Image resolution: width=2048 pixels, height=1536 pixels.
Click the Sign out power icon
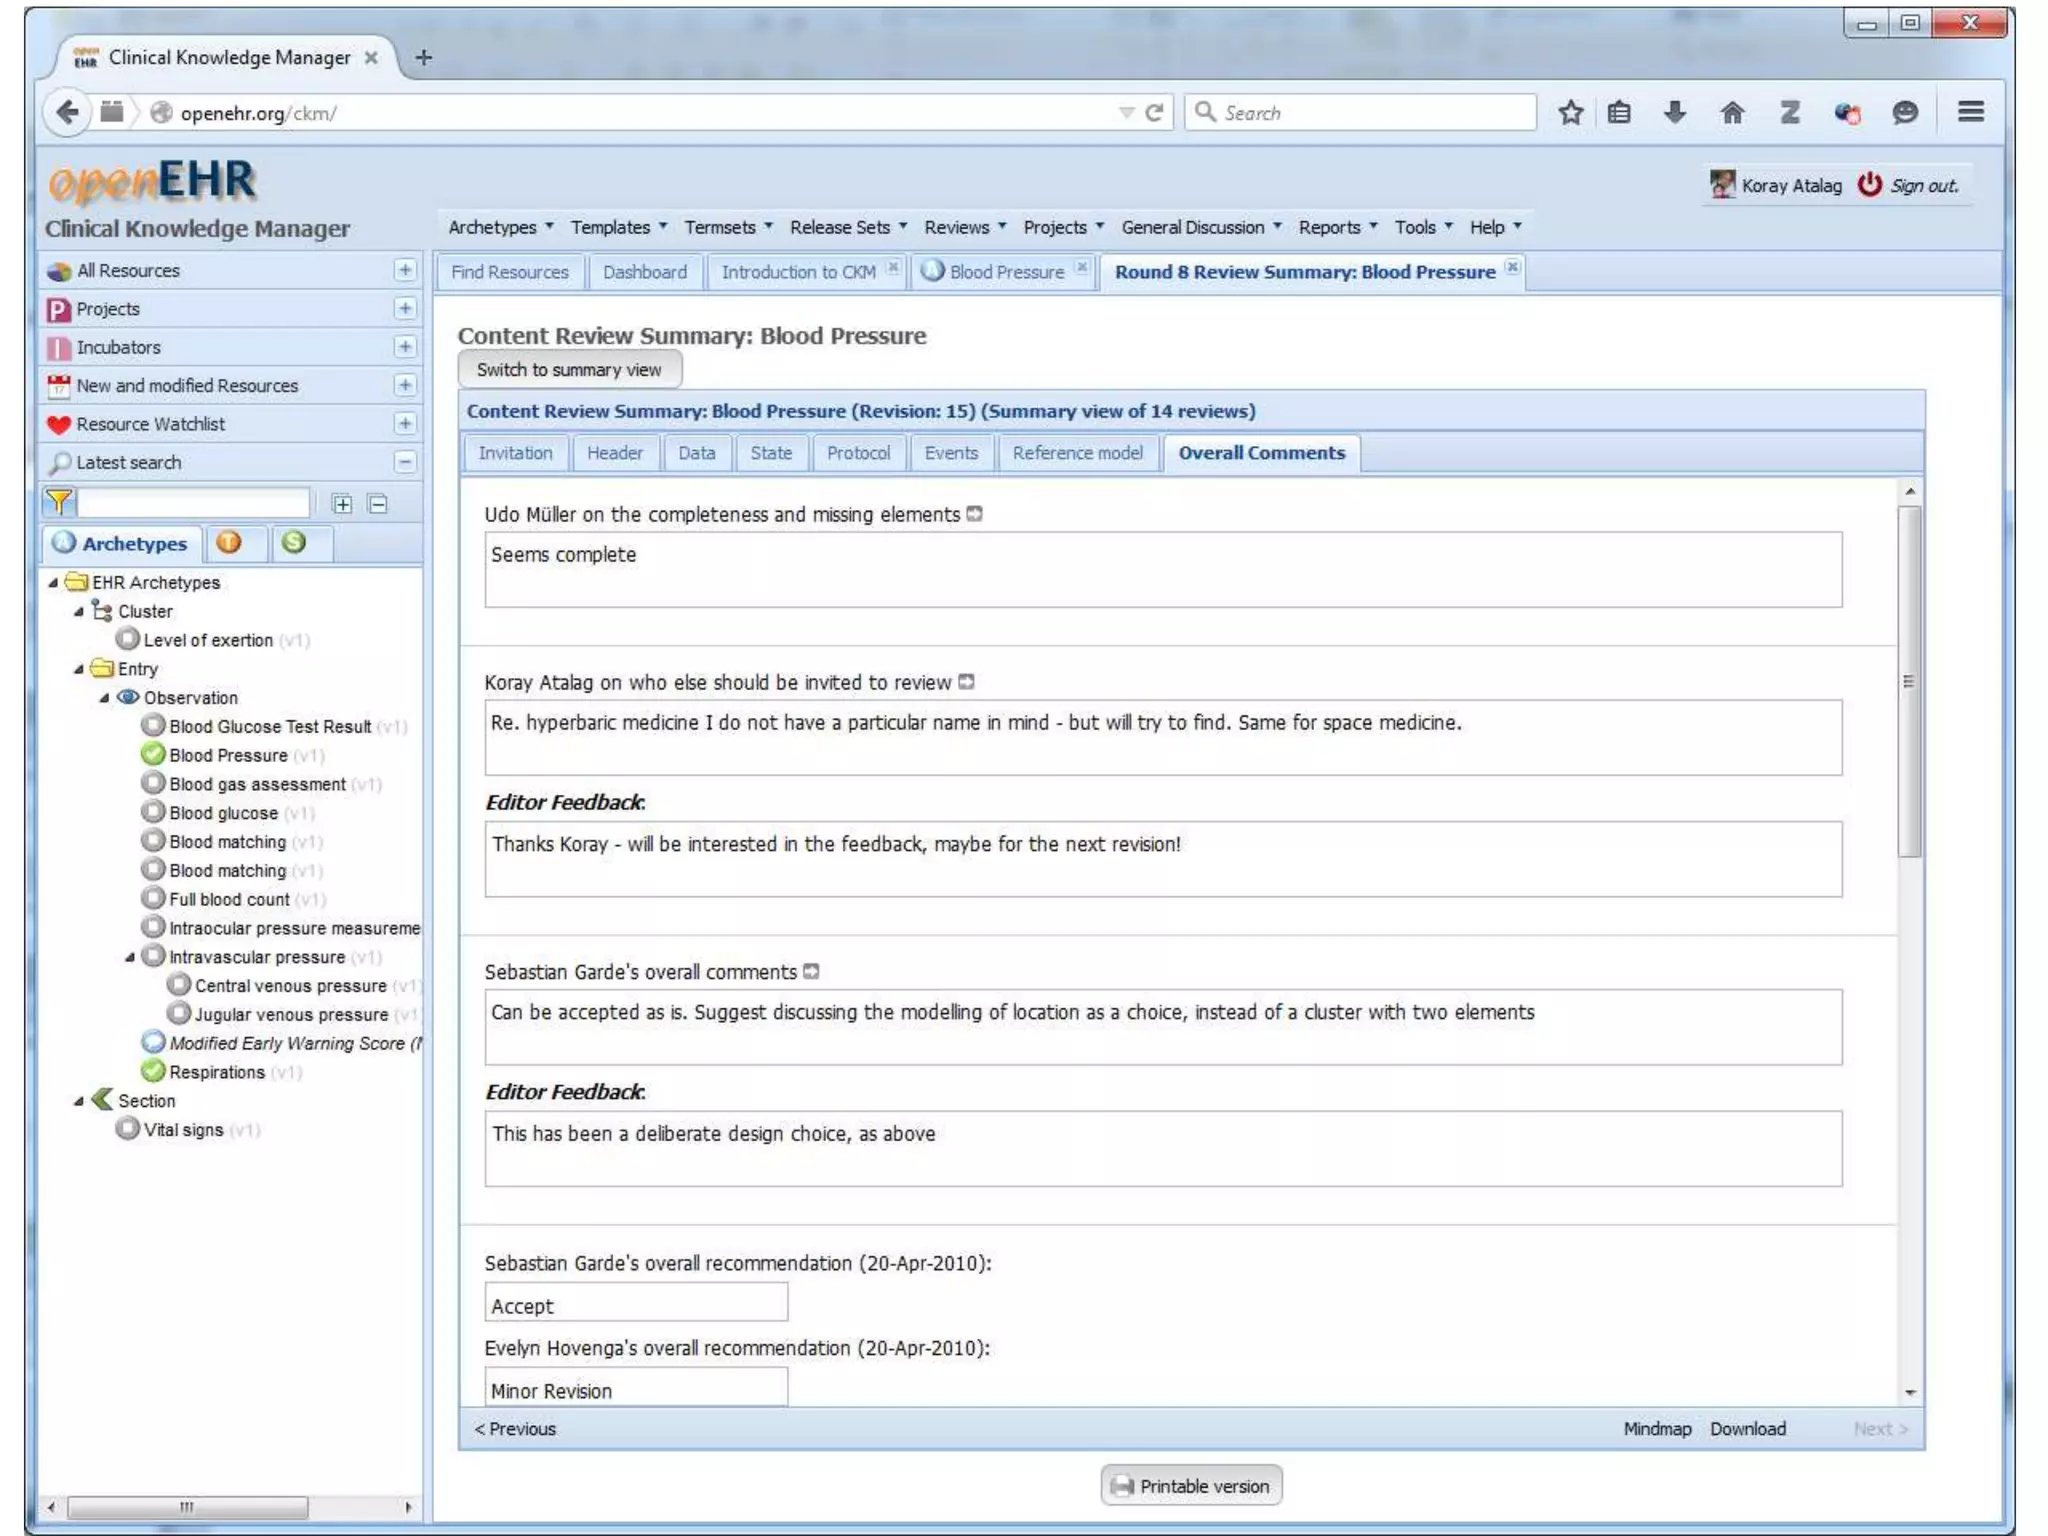(1869, 185)
